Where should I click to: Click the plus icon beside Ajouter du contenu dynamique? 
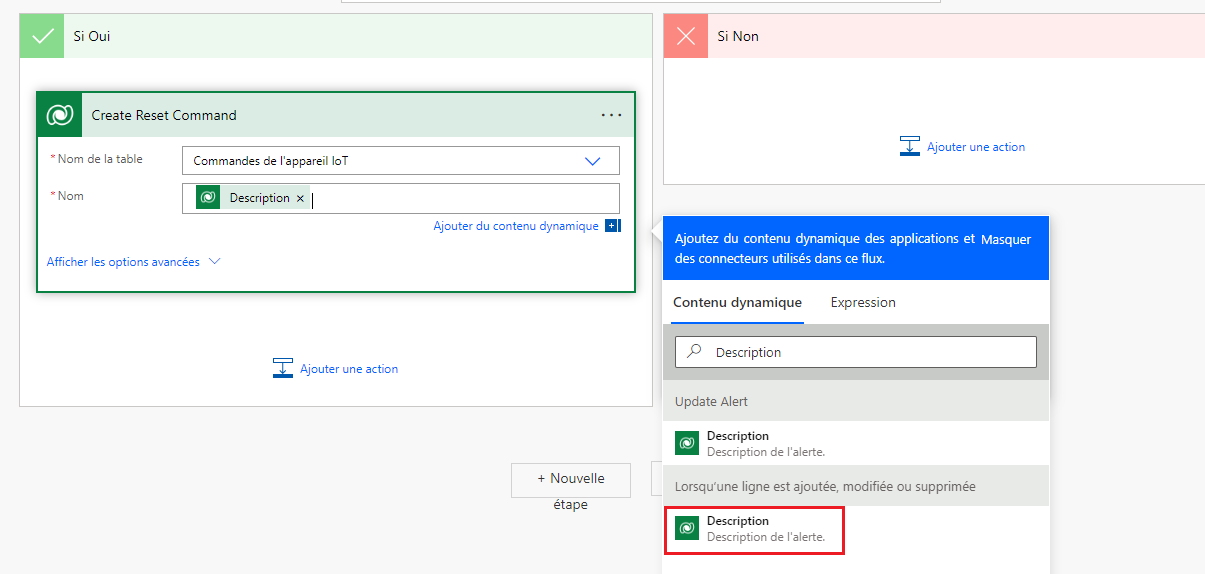click(x=612, y=226)
